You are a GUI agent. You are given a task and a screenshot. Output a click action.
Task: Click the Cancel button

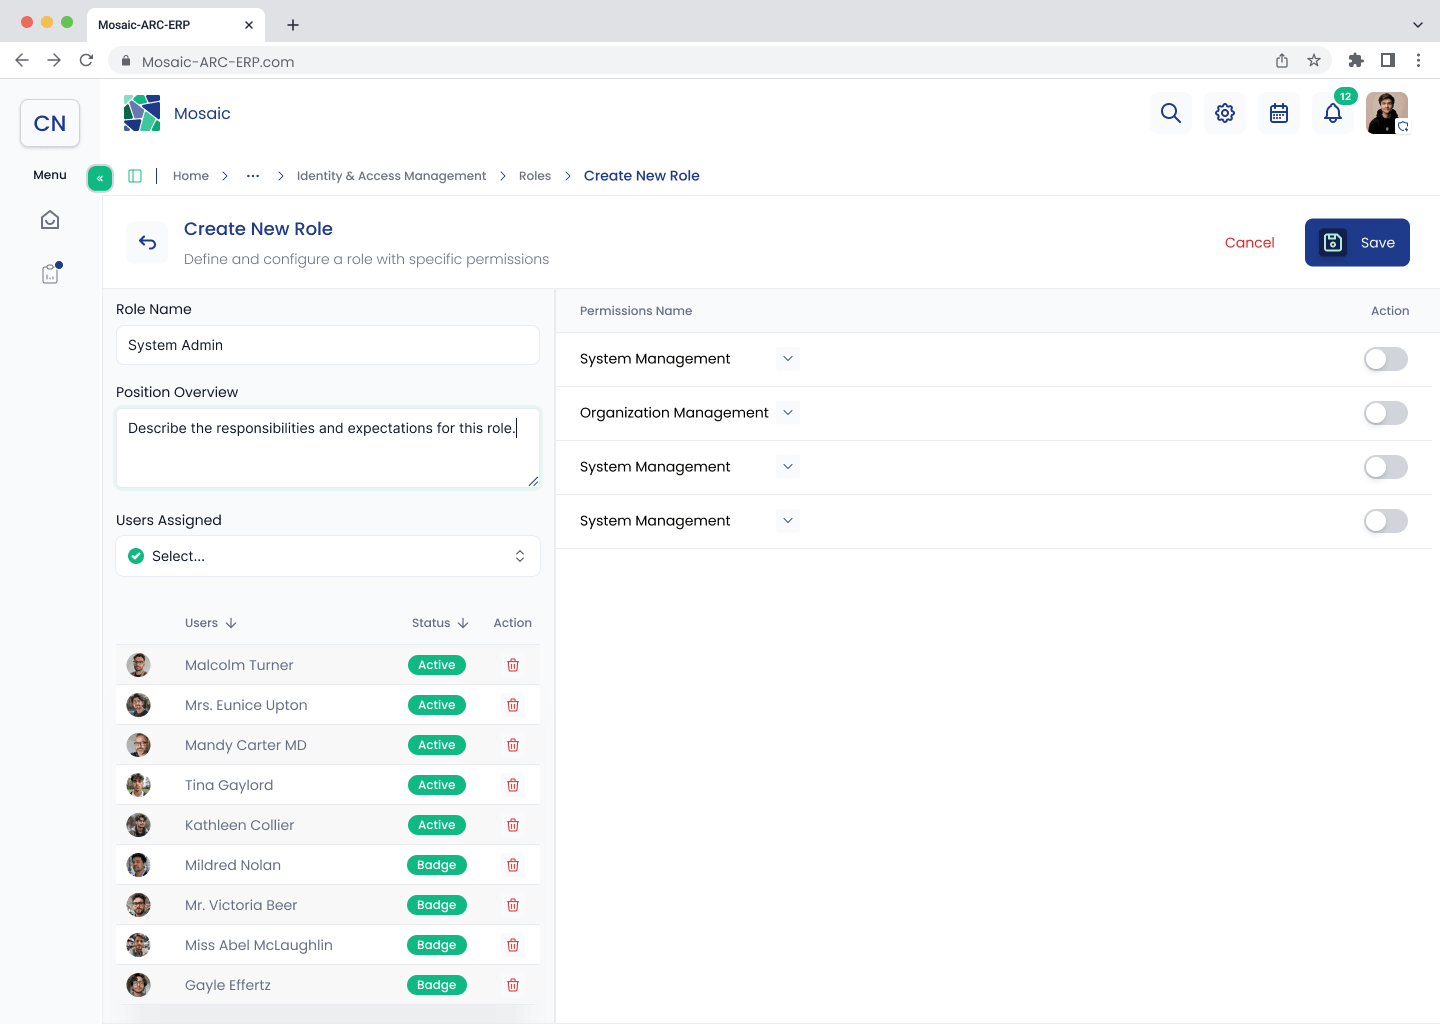click(1250, 243)
